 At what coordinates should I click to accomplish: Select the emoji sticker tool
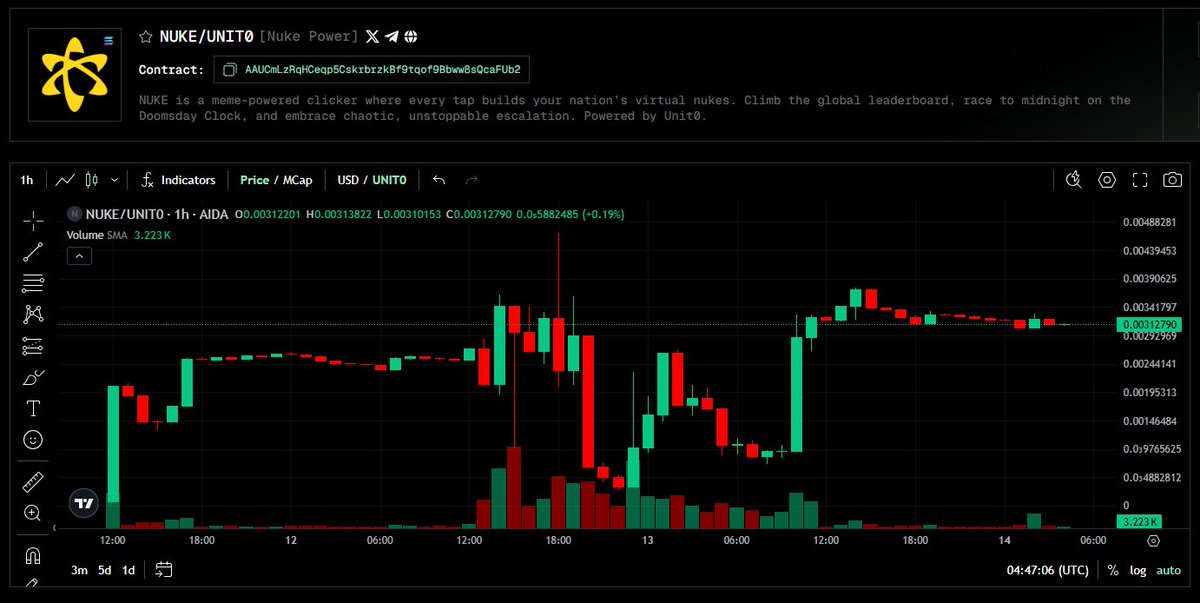32,439
